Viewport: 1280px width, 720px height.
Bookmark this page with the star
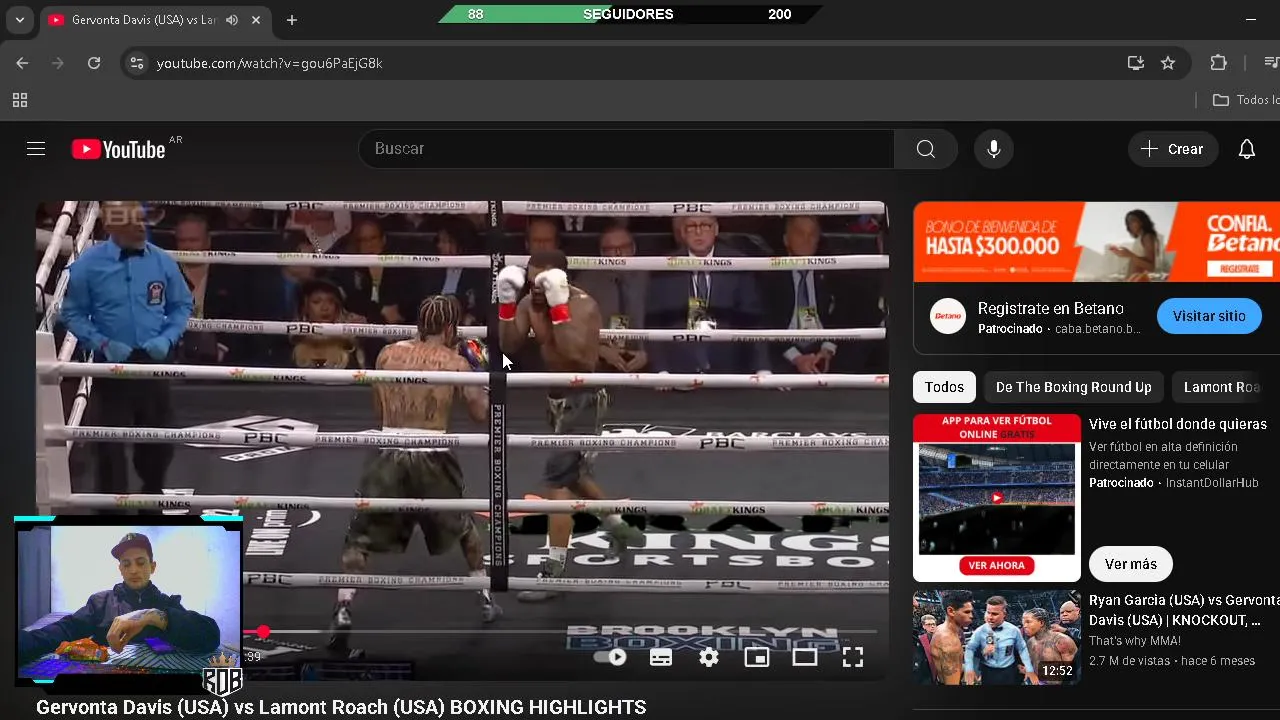click(x=1168, y=63)
